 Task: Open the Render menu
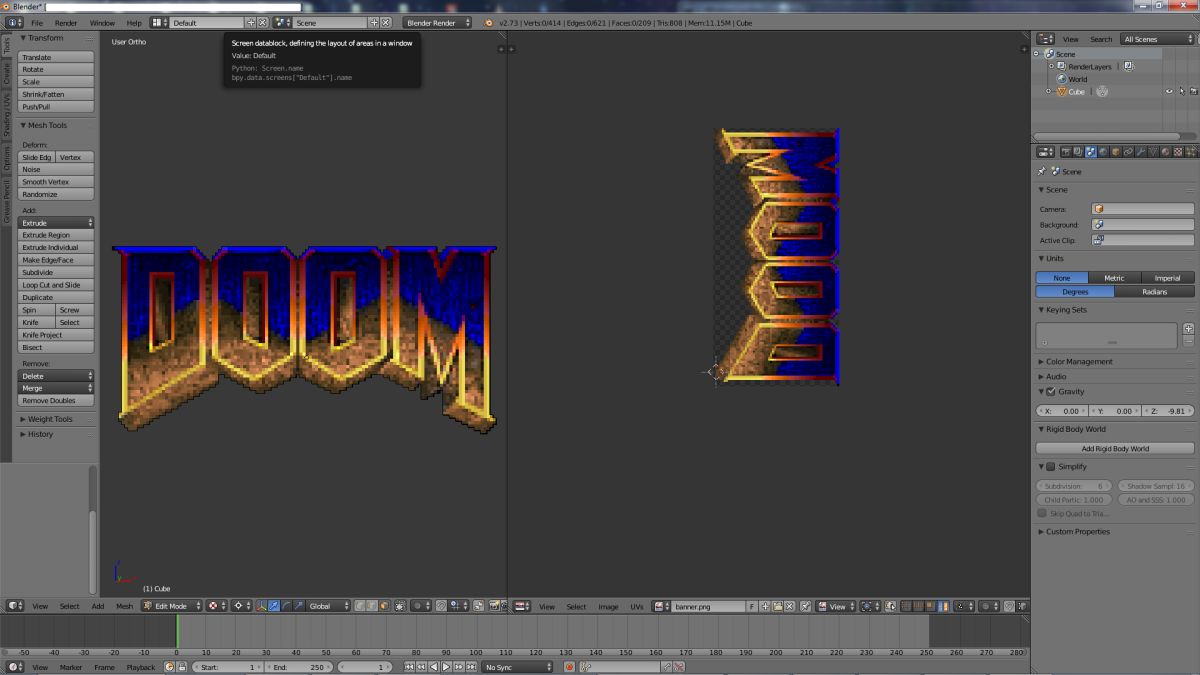pos(66,22)
